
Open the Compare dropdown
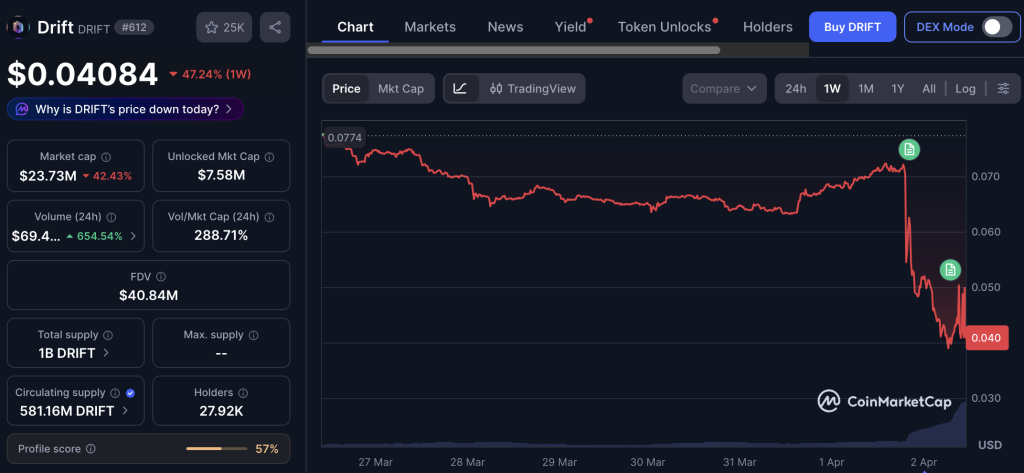point(724,88)
